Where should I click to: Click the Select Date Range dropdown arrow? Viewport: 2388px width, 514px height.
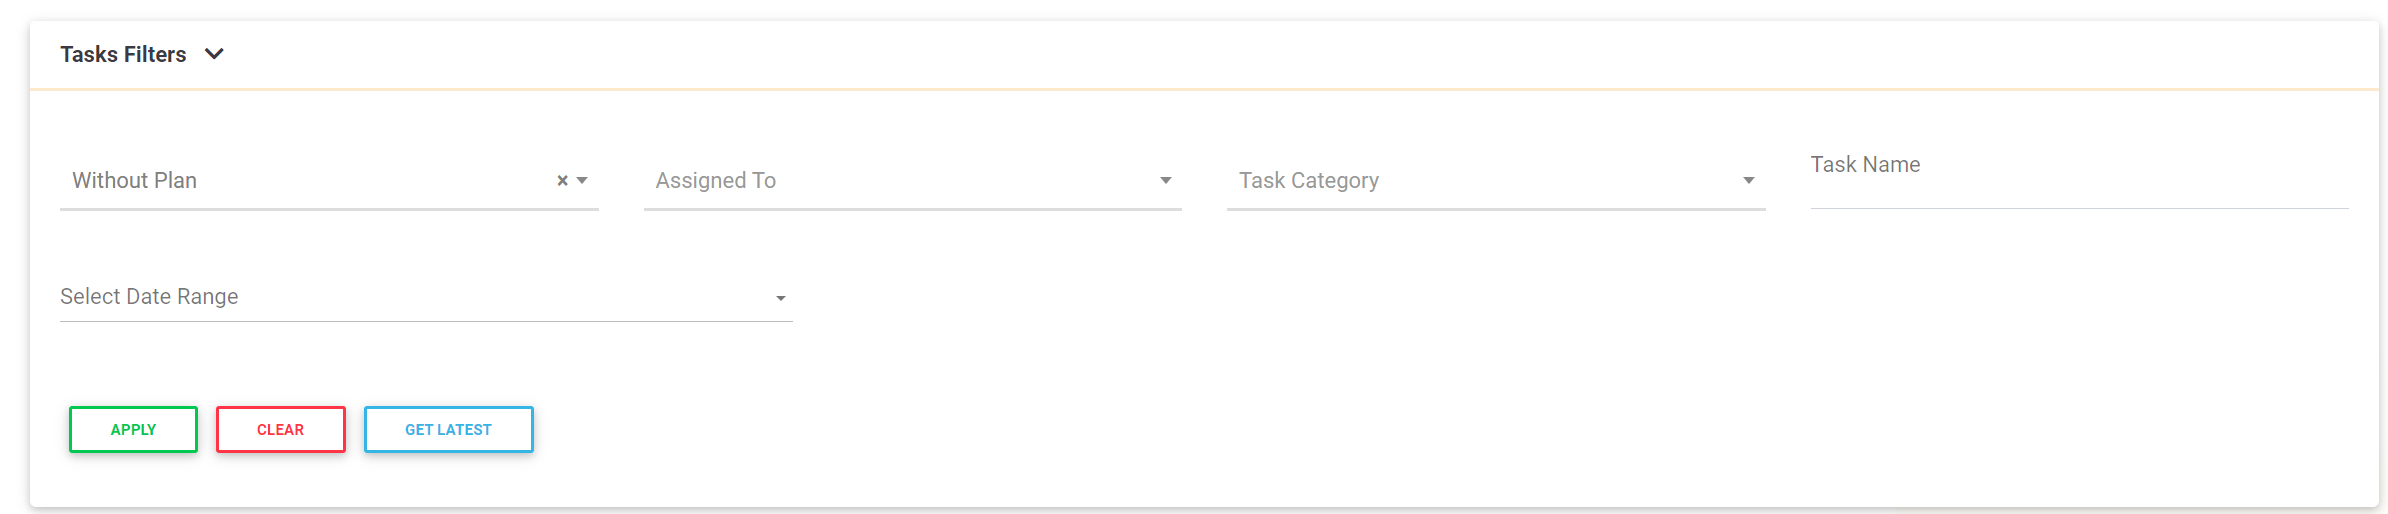(780, 298)
